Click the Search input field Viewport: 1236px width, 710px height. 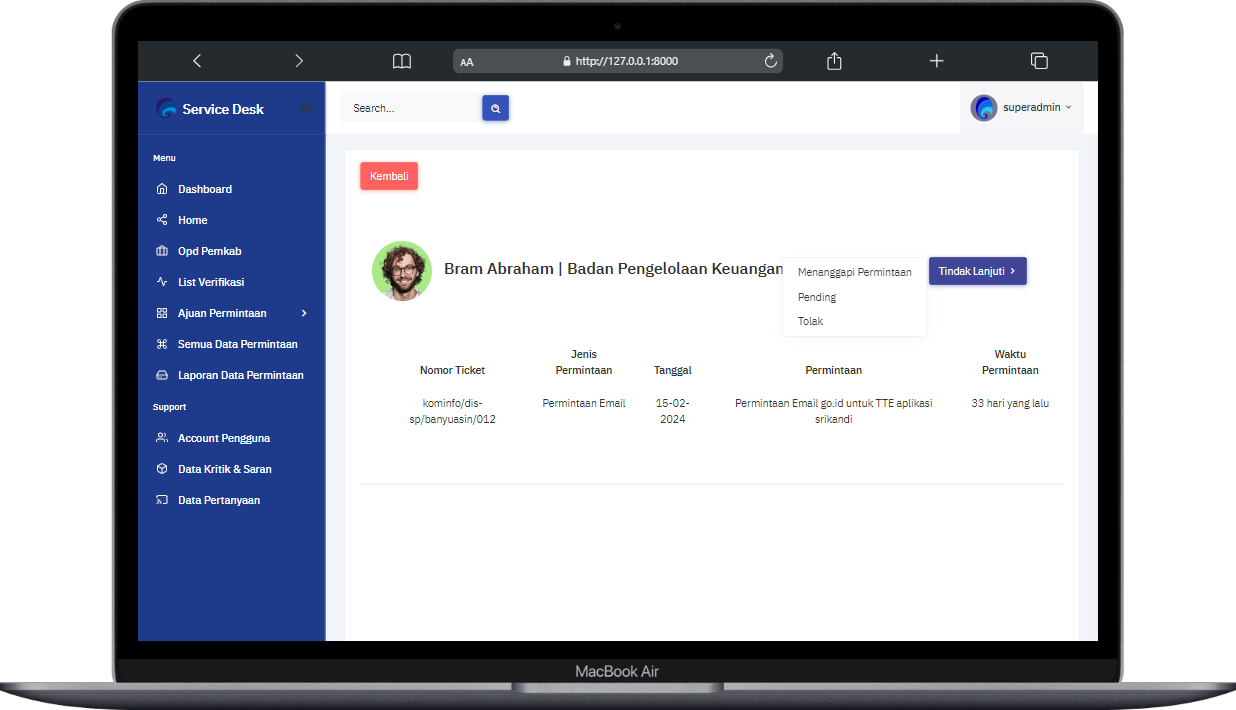411,108
